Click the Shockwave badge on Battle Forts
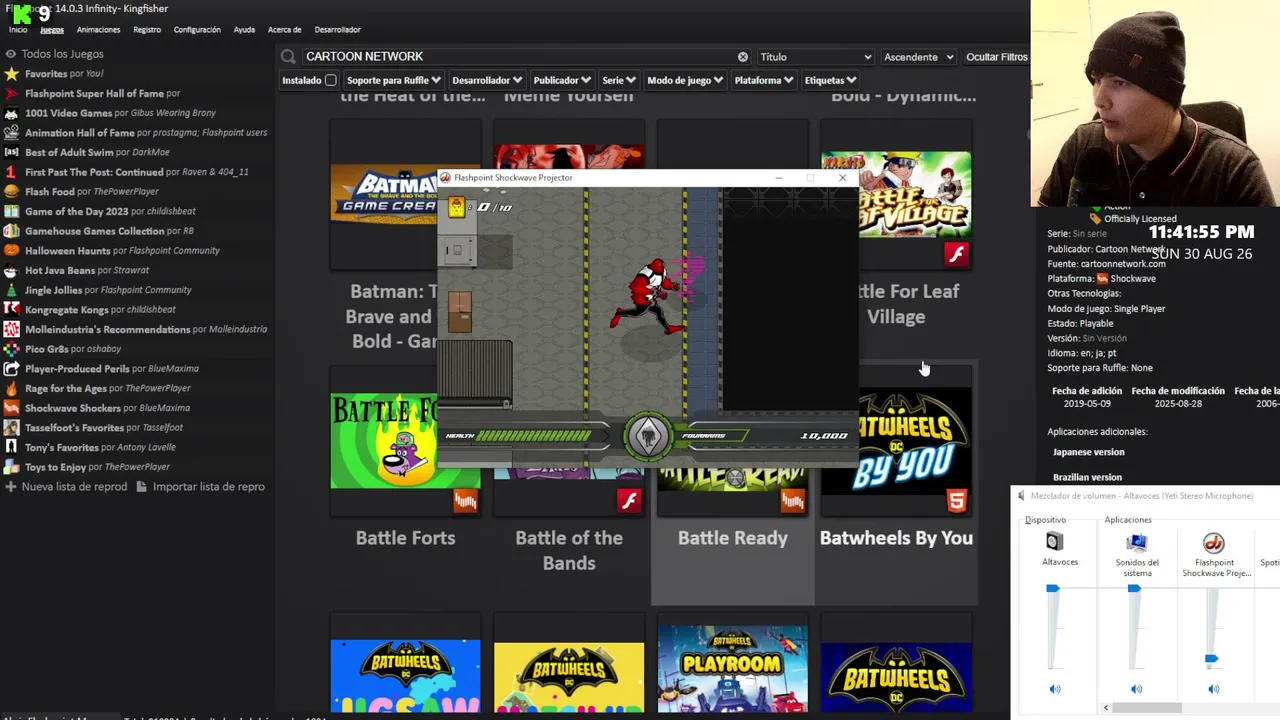 click(x=466, y=500)
